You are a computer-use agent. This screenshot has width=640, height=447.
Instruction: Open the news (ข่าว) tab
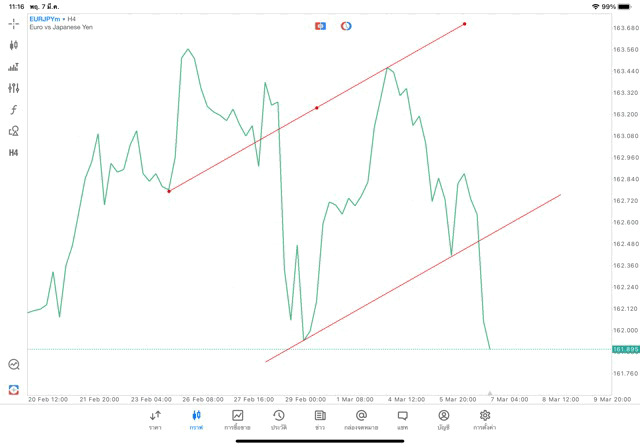(x=320, y=420)
